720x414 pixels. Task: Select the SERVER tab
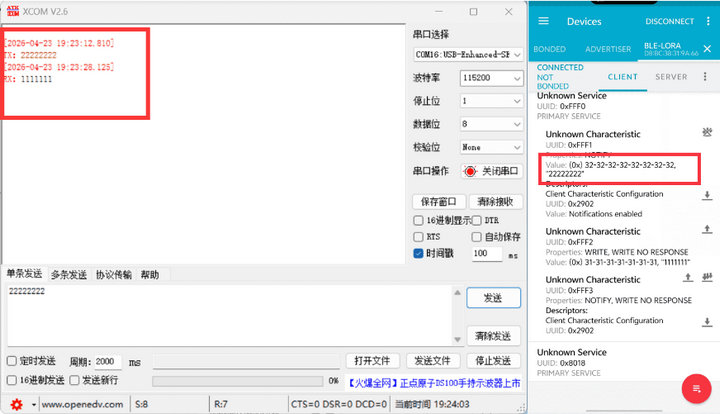(x=671, y=77)
